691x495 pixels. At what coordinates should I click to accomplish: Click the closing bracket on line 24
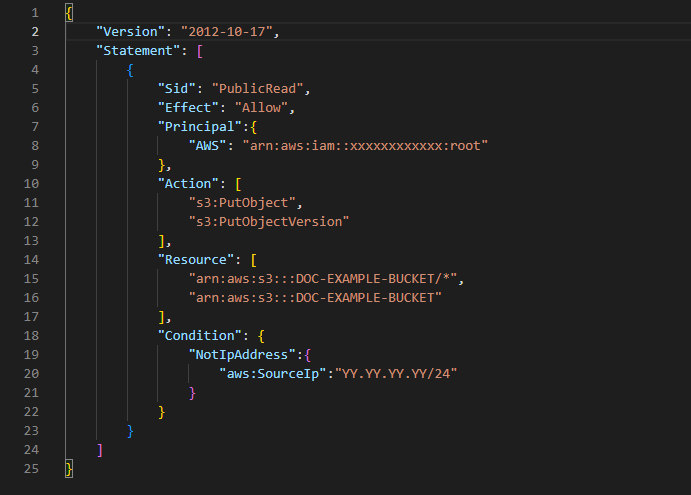tap(100, 450)
